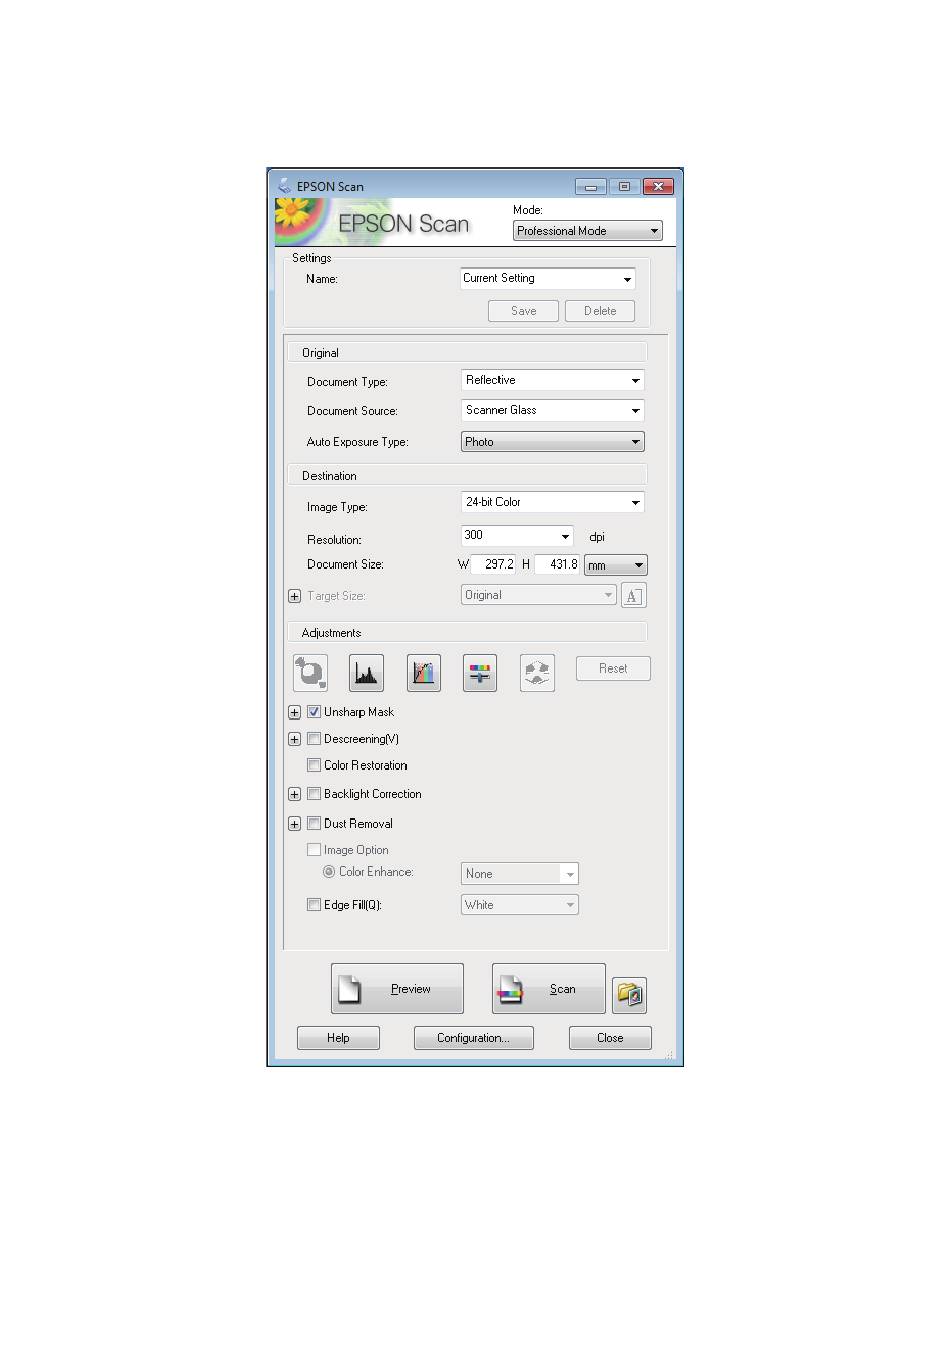Click the Delete settings button

point(600,311)
